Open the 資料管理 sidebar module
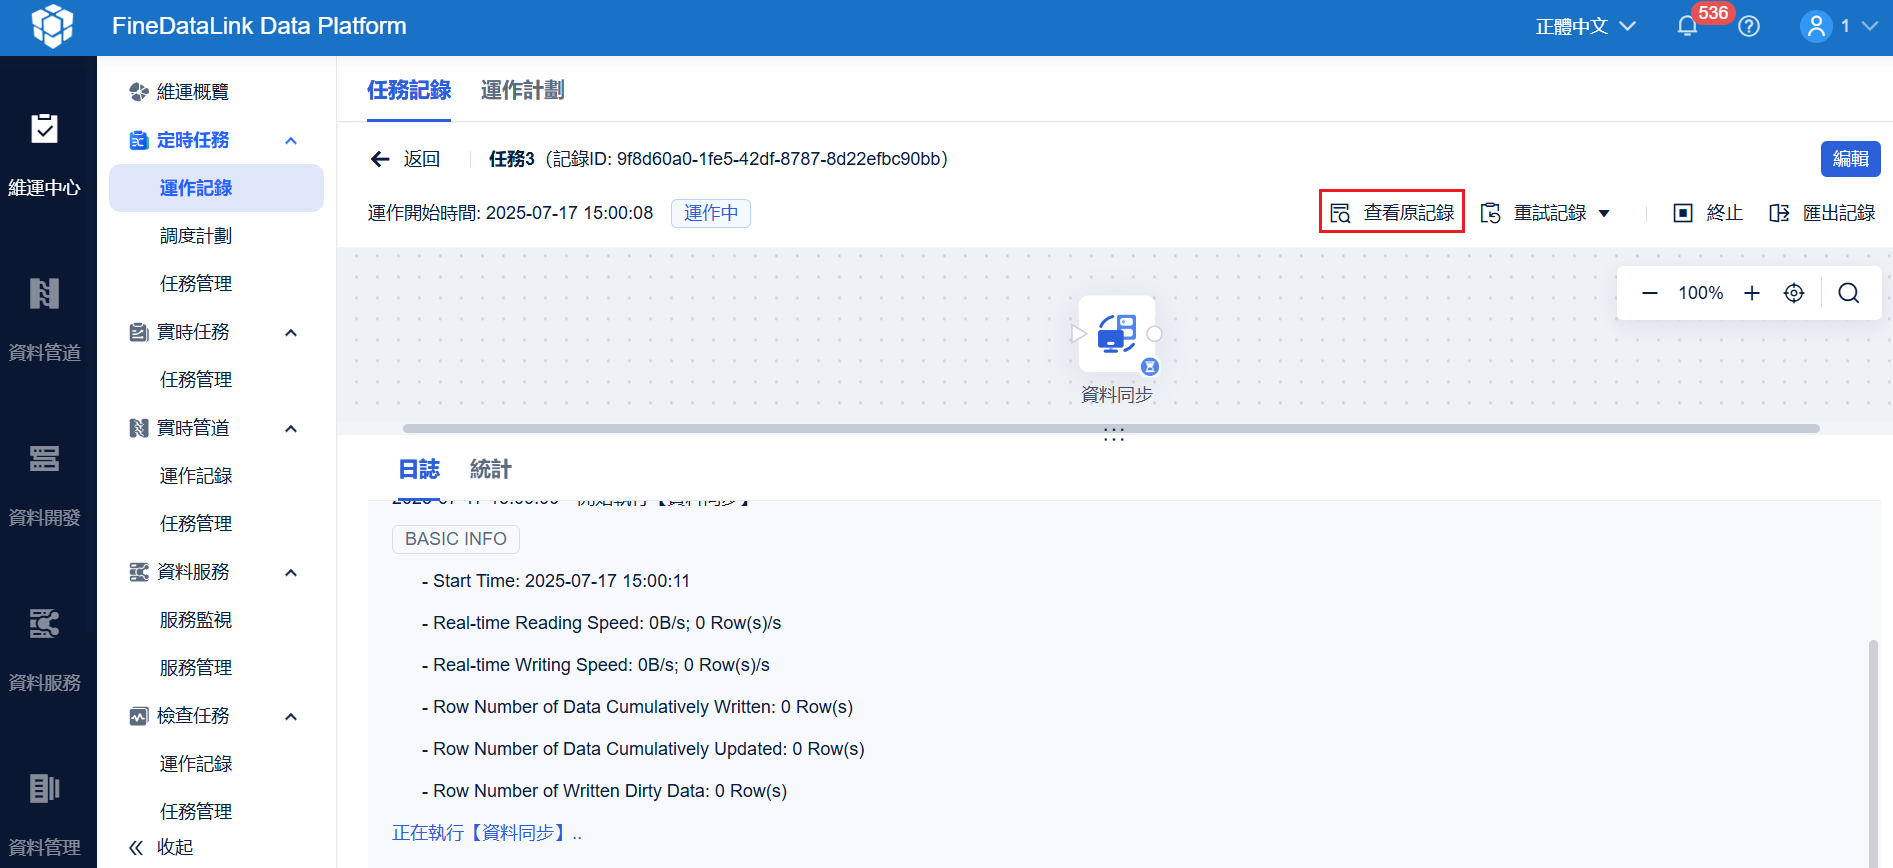 (x=44, y=815)
